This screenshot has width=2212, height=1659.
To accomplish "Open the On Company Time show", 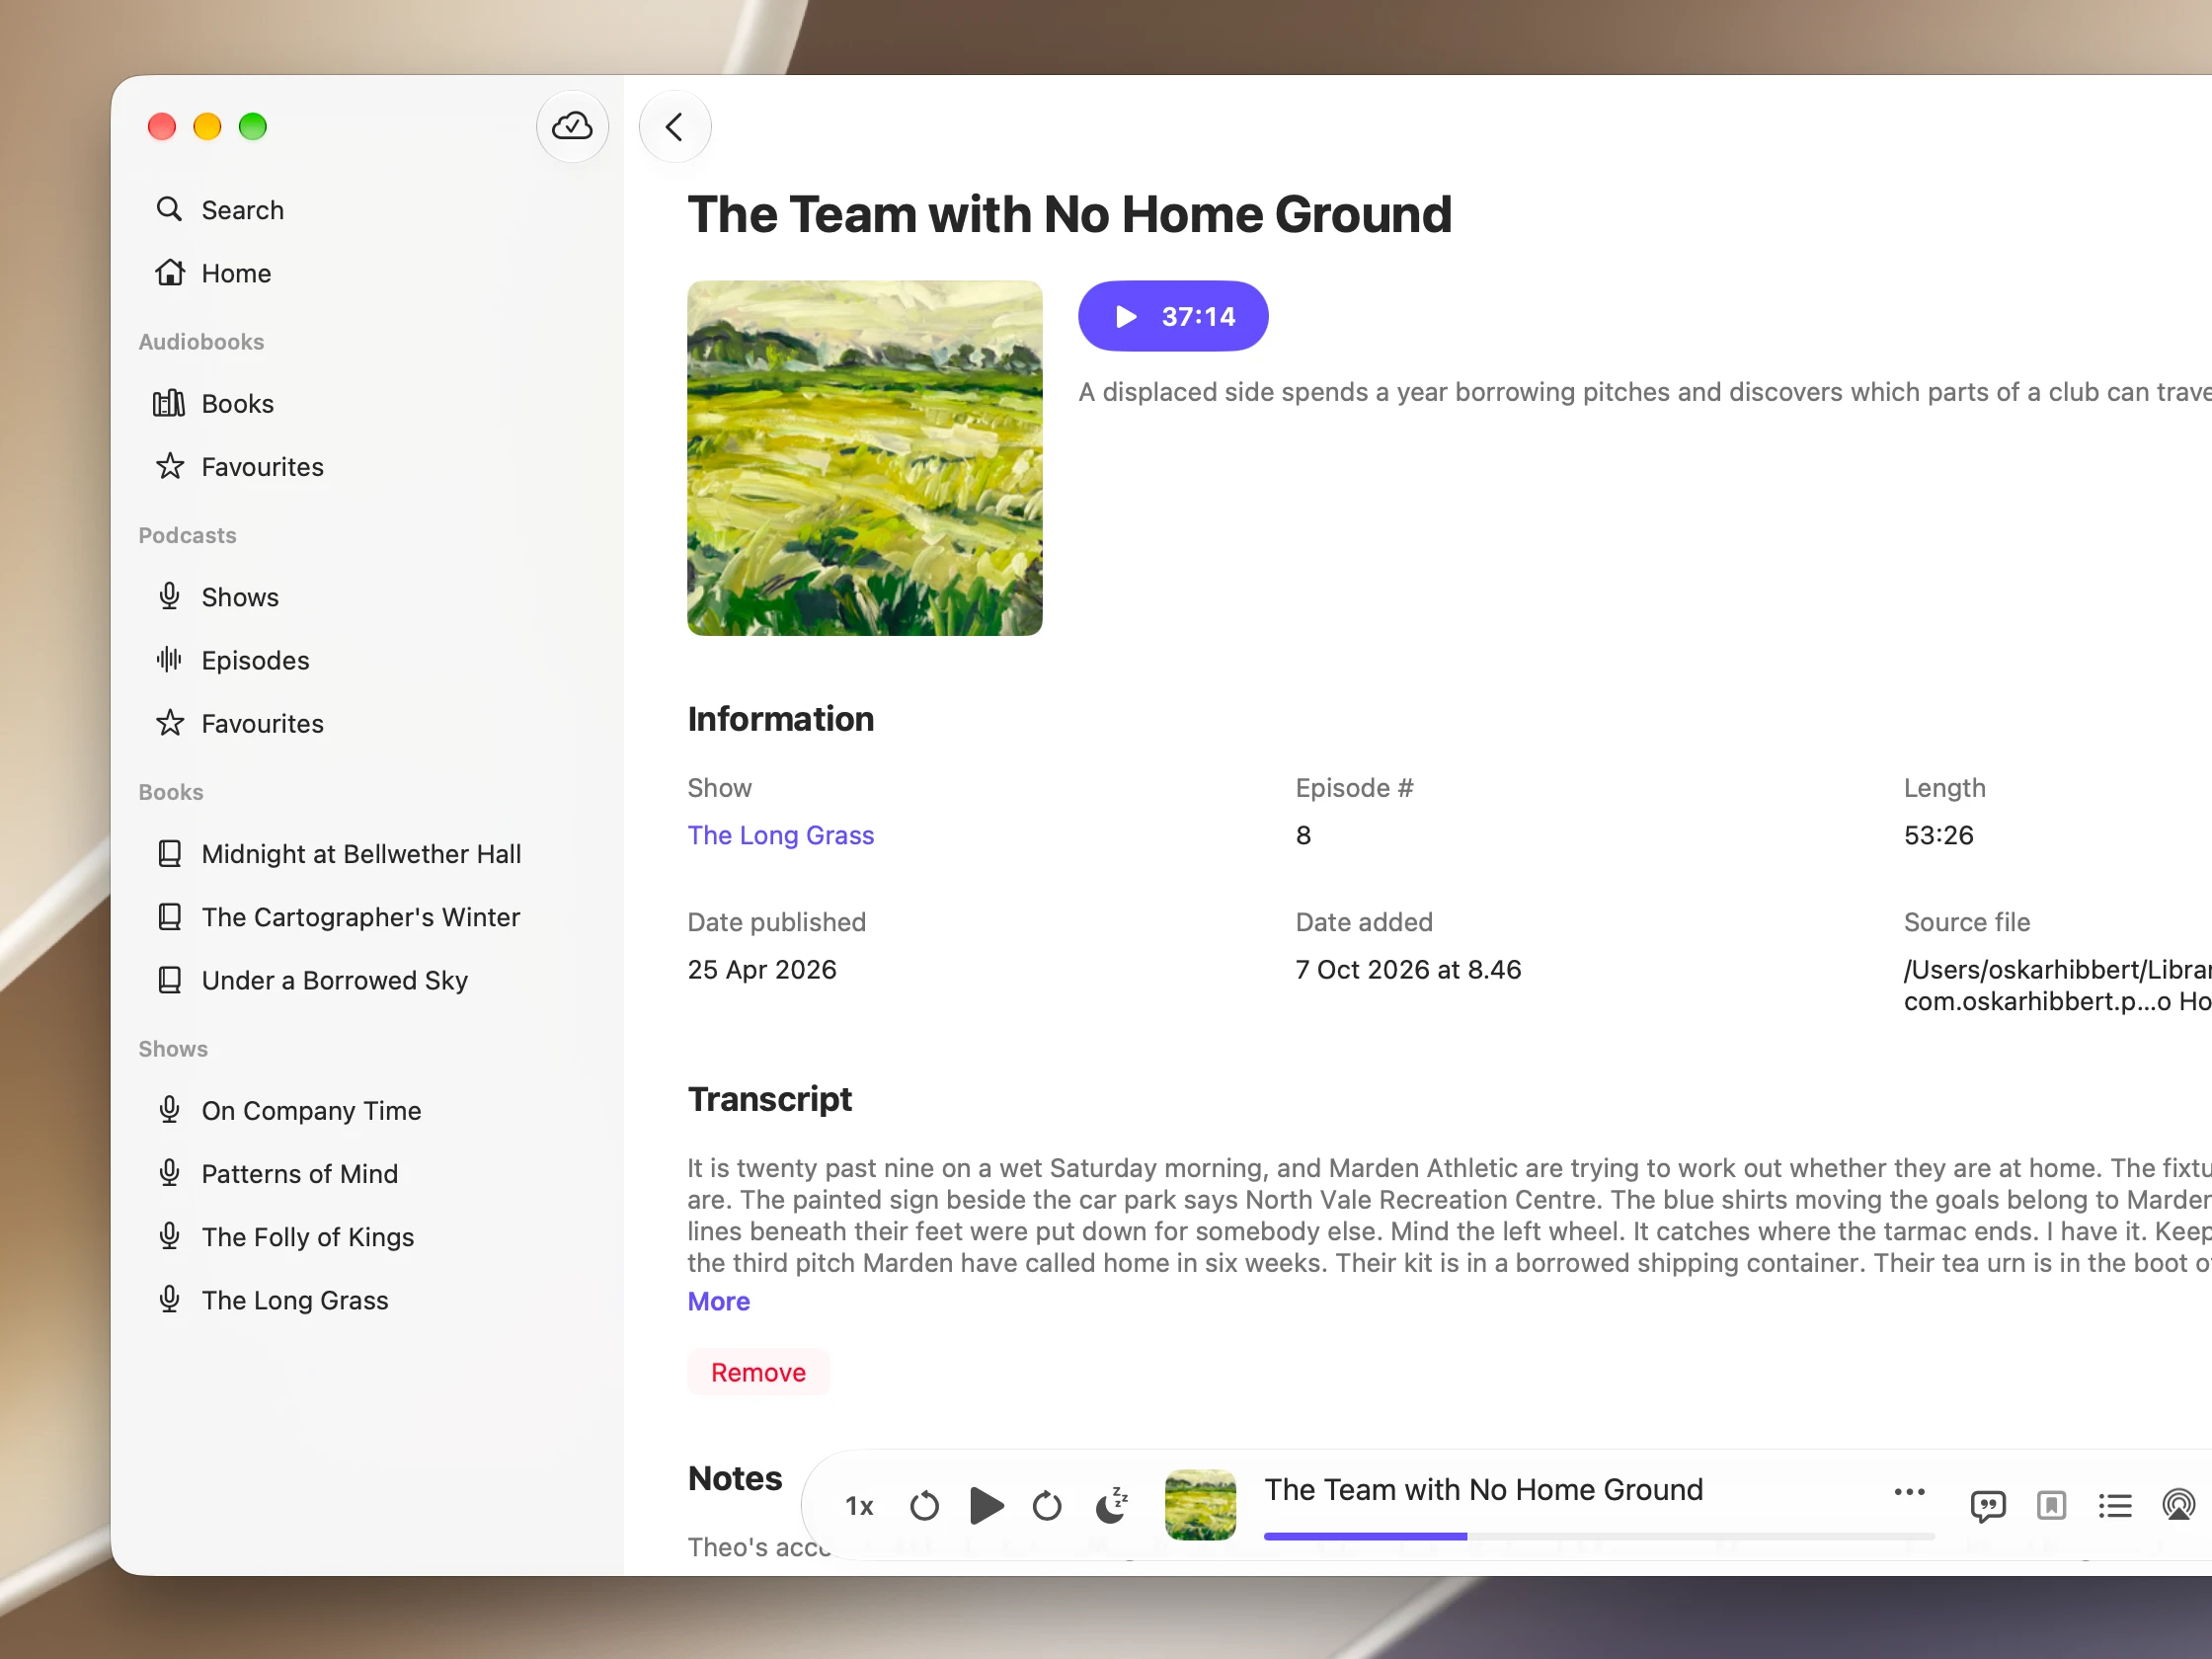I will click(367, 1110).
